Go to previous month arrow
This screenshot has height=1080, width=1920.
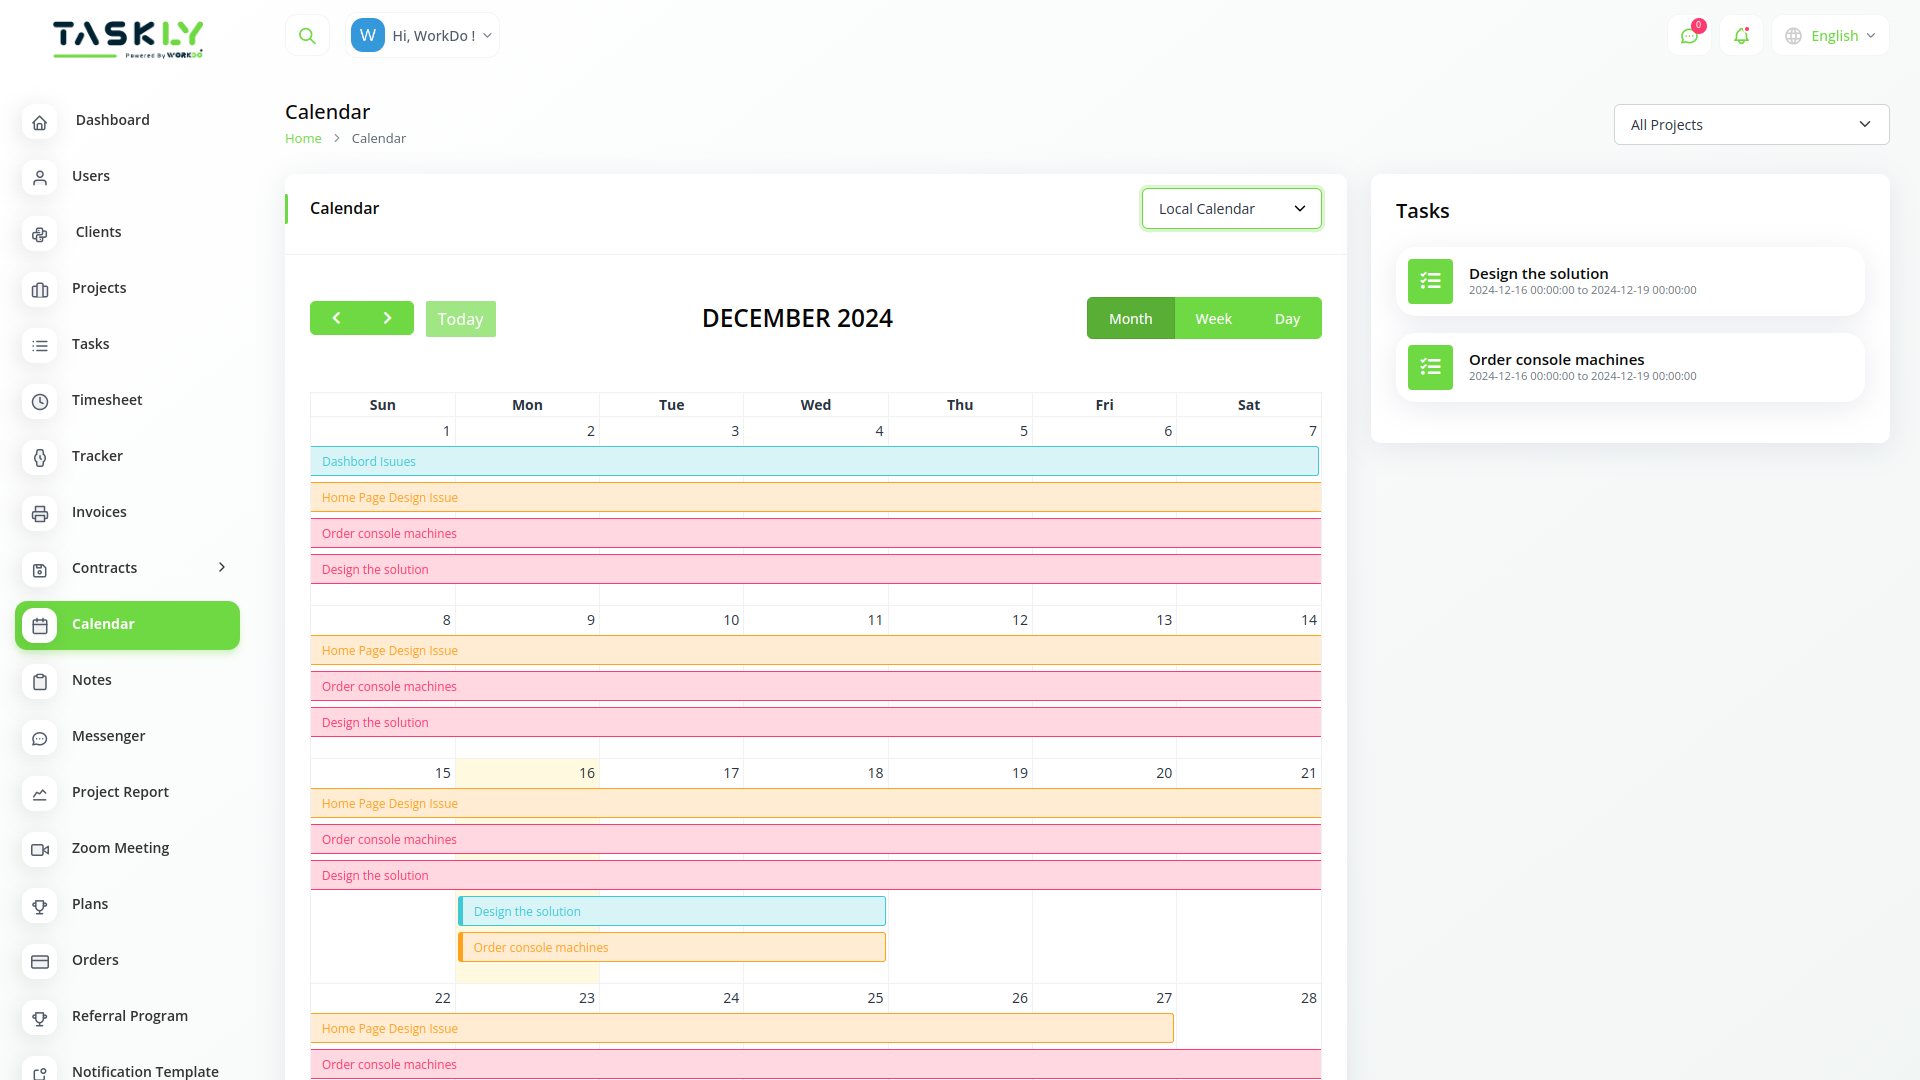pos(336,318)
